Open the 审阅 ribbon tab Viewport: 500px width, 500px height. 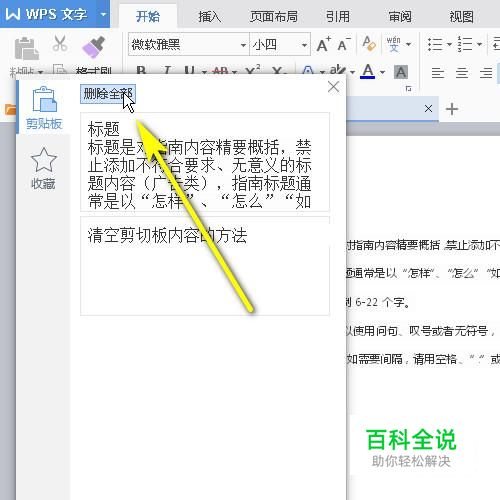(400, 16)
